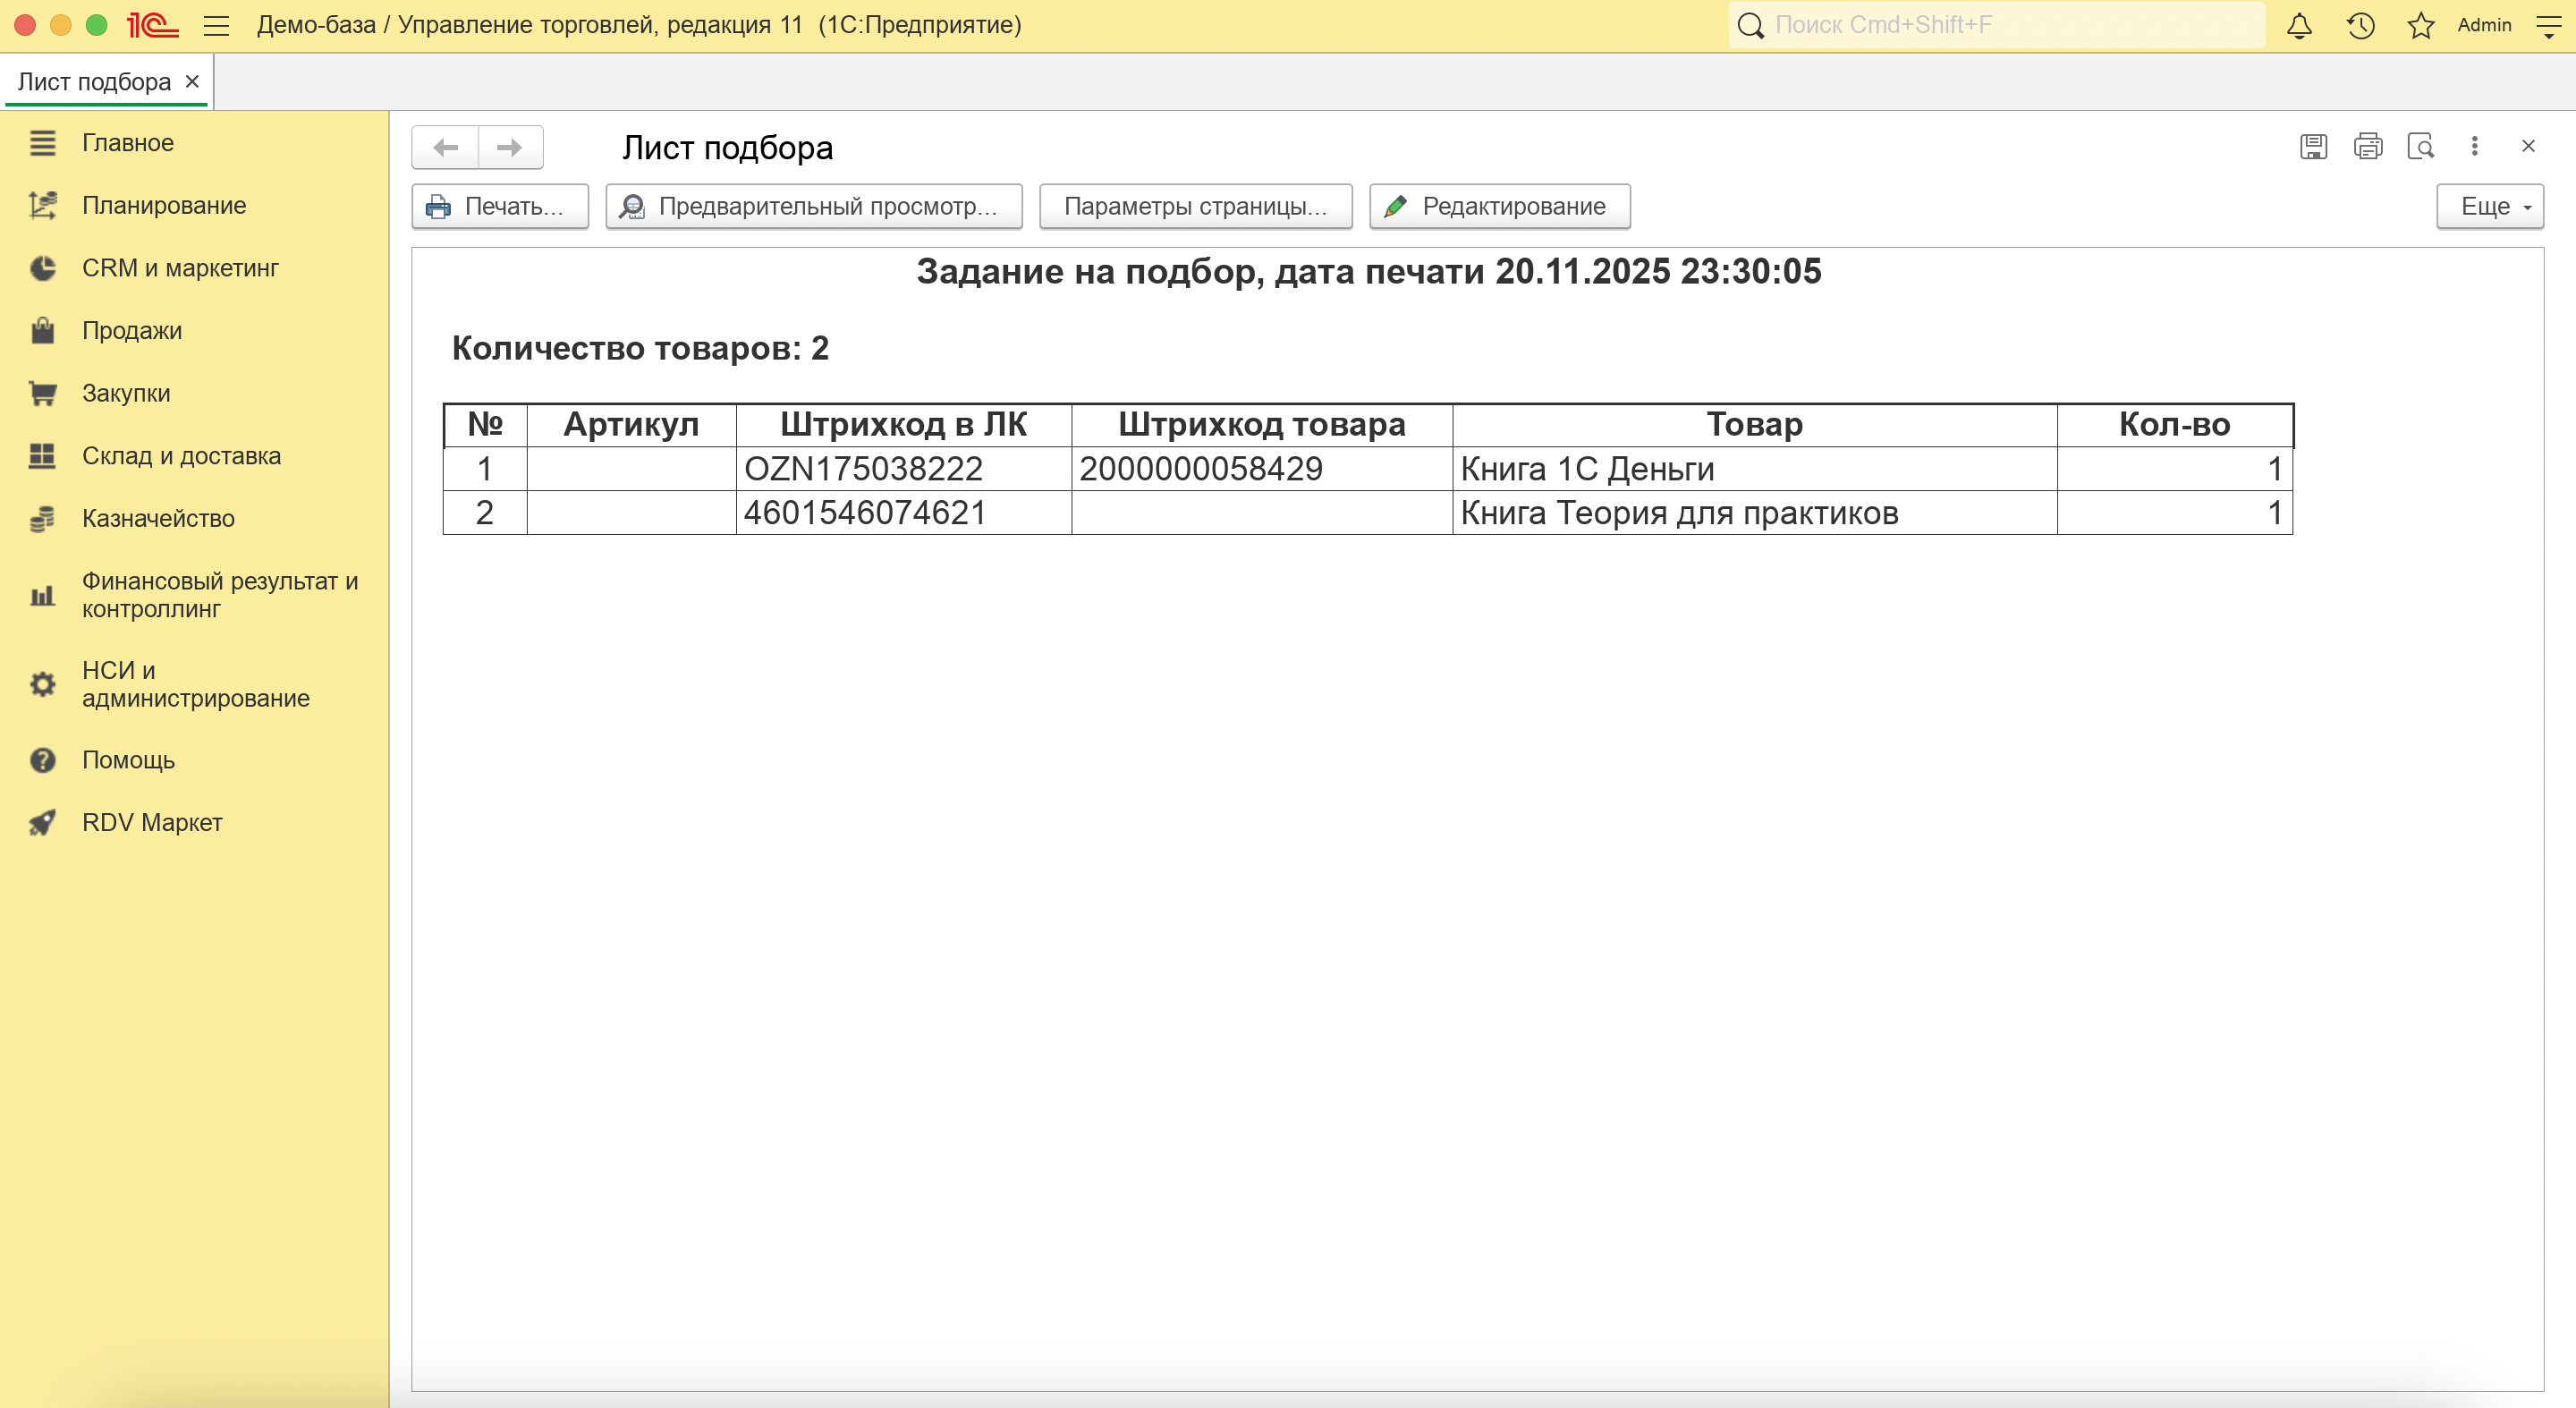The height and width of the screenshot is (1408, 2576).
Task: Navigate forward with right arrow
Action: [510, 148]
